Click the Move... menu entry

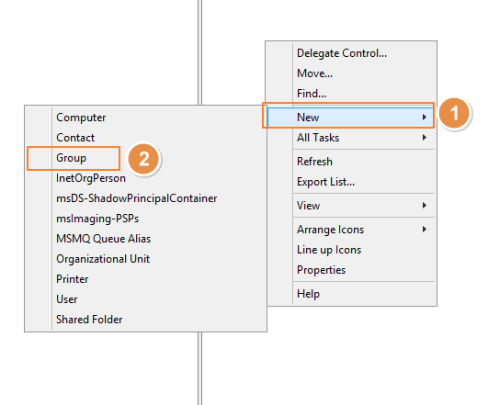tap(315, 73)
